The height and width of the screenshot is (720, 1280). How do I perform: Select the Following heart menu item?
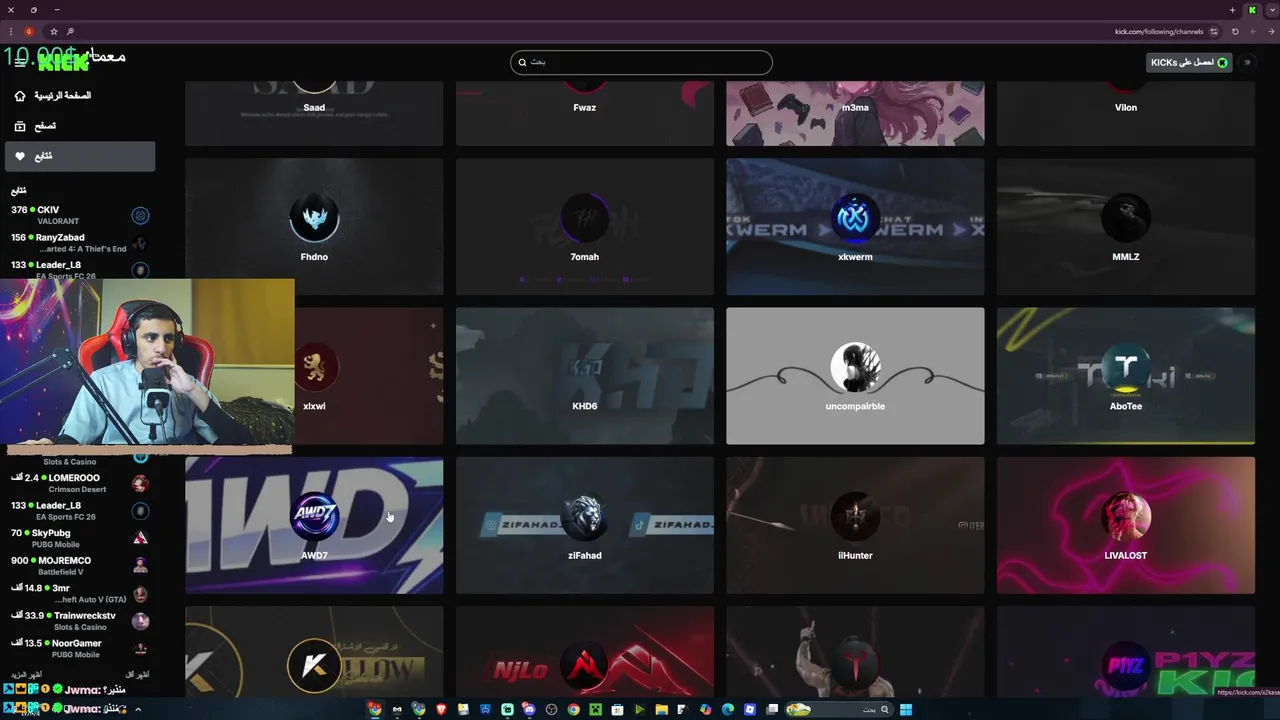click(x=80, y=156)
